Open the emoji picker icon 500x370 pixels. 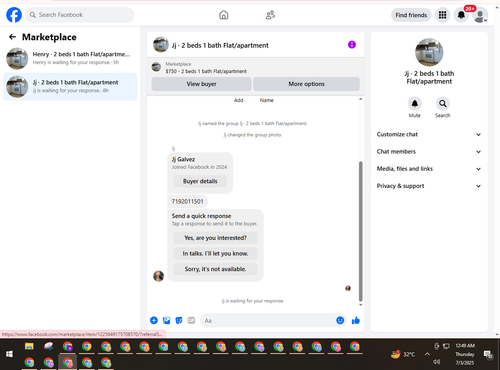click(x=340, y=320)
